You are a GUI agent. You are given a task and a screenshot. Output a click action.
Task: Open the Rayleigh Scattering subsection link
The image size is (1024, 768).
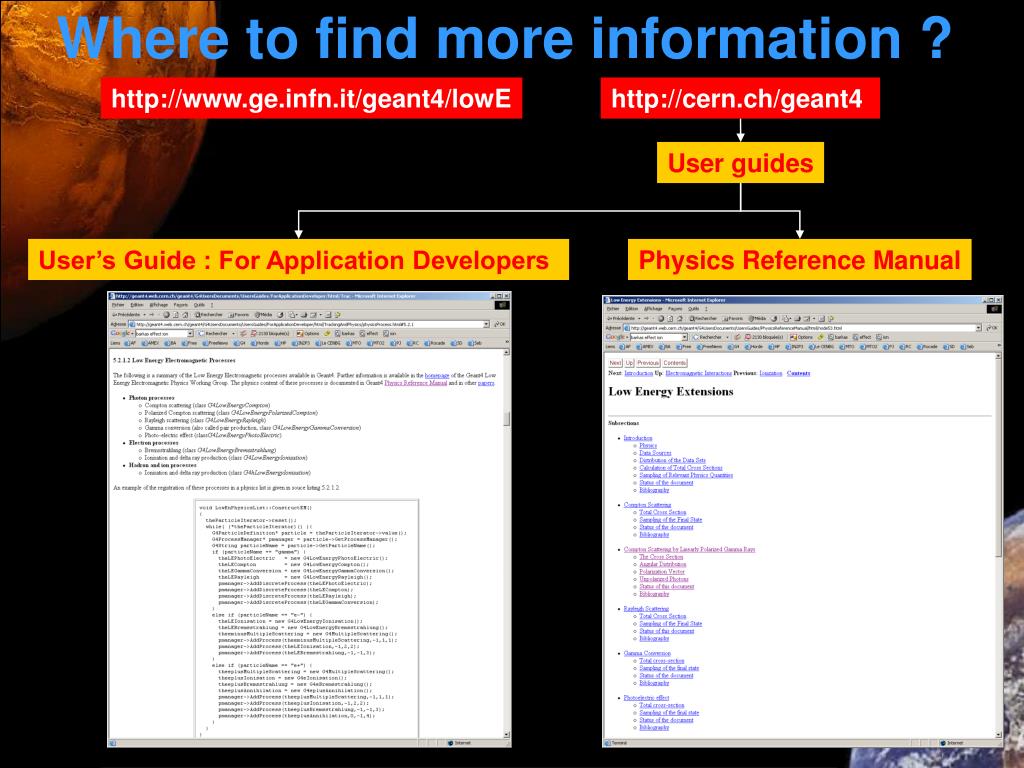[x=646, y=609]
